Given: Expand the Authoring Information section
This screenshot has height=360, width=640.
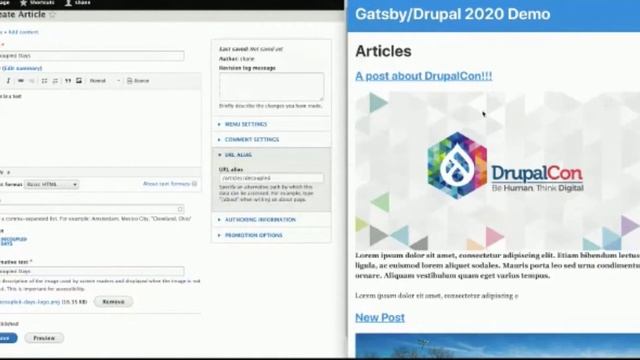Looking at the screenshot, I should point(260,220).
